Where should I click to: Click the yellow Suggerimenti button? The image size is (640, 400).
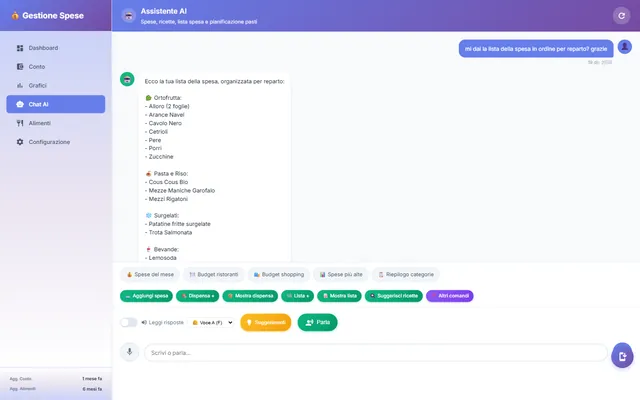pos(266,322)
